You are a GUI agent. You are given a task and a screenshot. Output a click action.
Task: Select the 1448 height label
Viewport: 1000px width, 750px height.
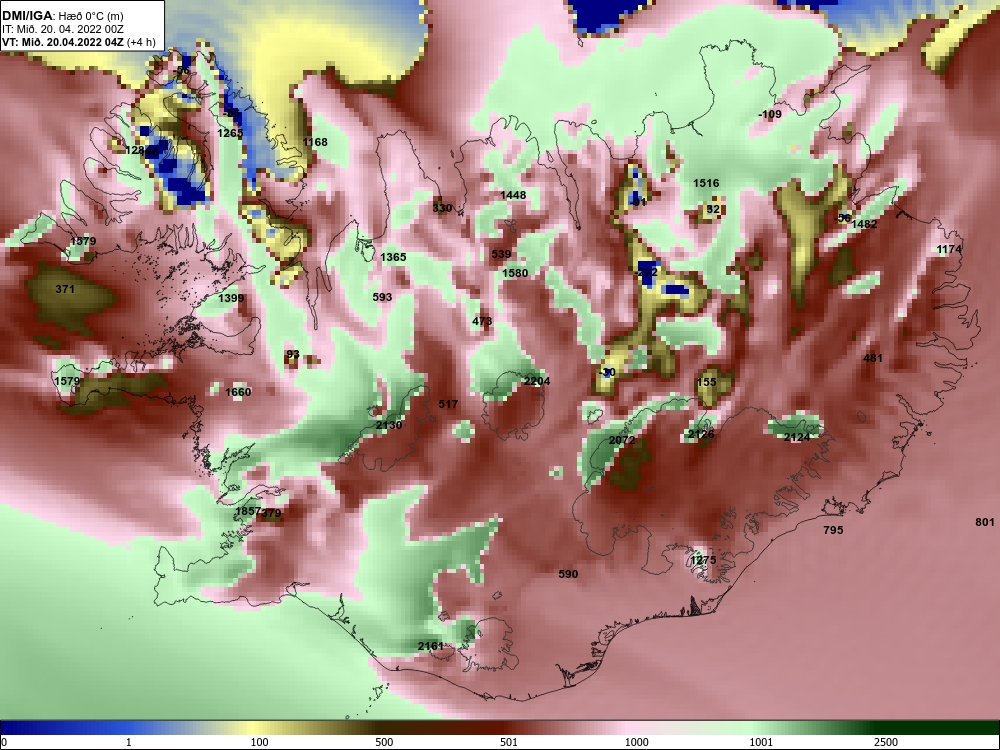(513, 195)
